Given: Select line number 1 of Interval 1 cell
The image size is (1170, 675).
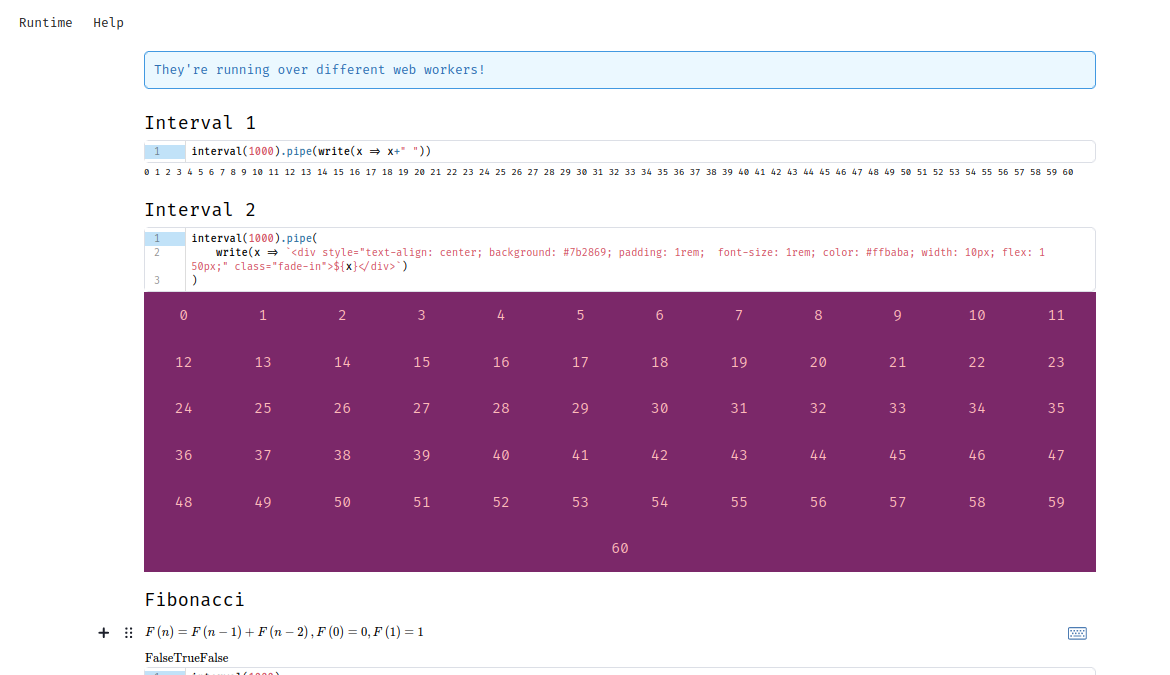Looking at the screenshot, I should tap(165, 151).
